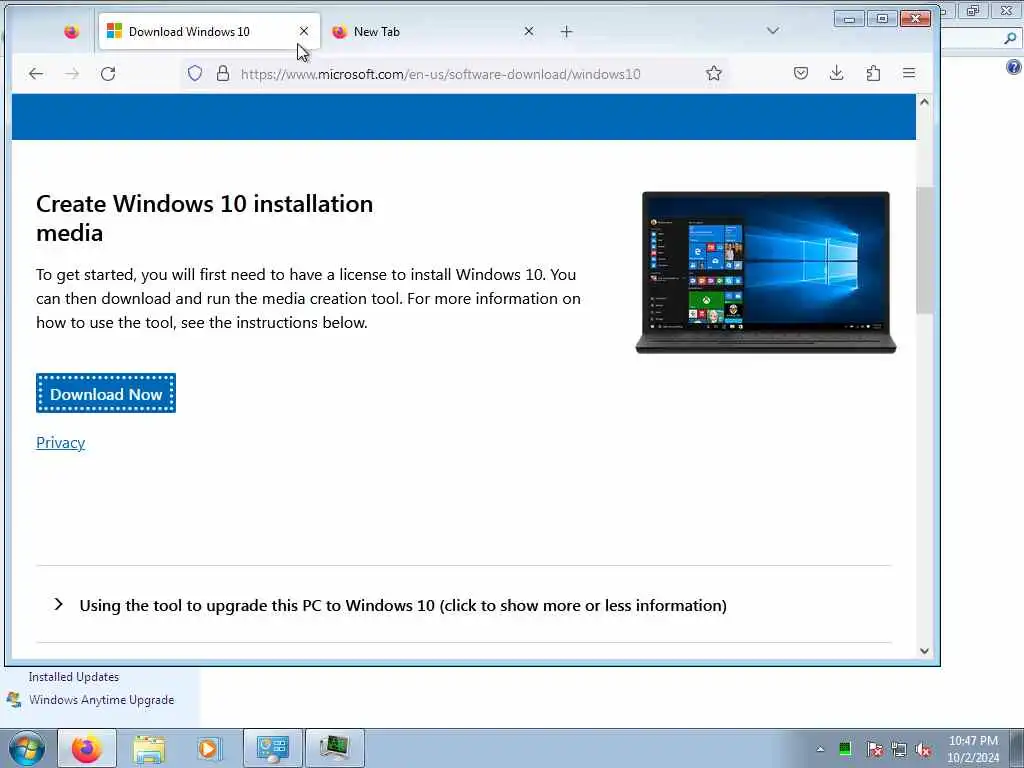Image resolution: width=1024 pixels, height=768 pixels.
Task: Click the green tray icon
Action: [x=845, y=749]
